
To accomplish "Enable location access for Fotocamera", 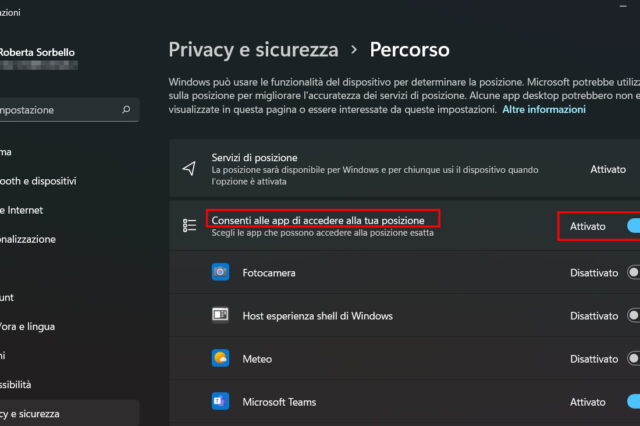I will (632, 272).
